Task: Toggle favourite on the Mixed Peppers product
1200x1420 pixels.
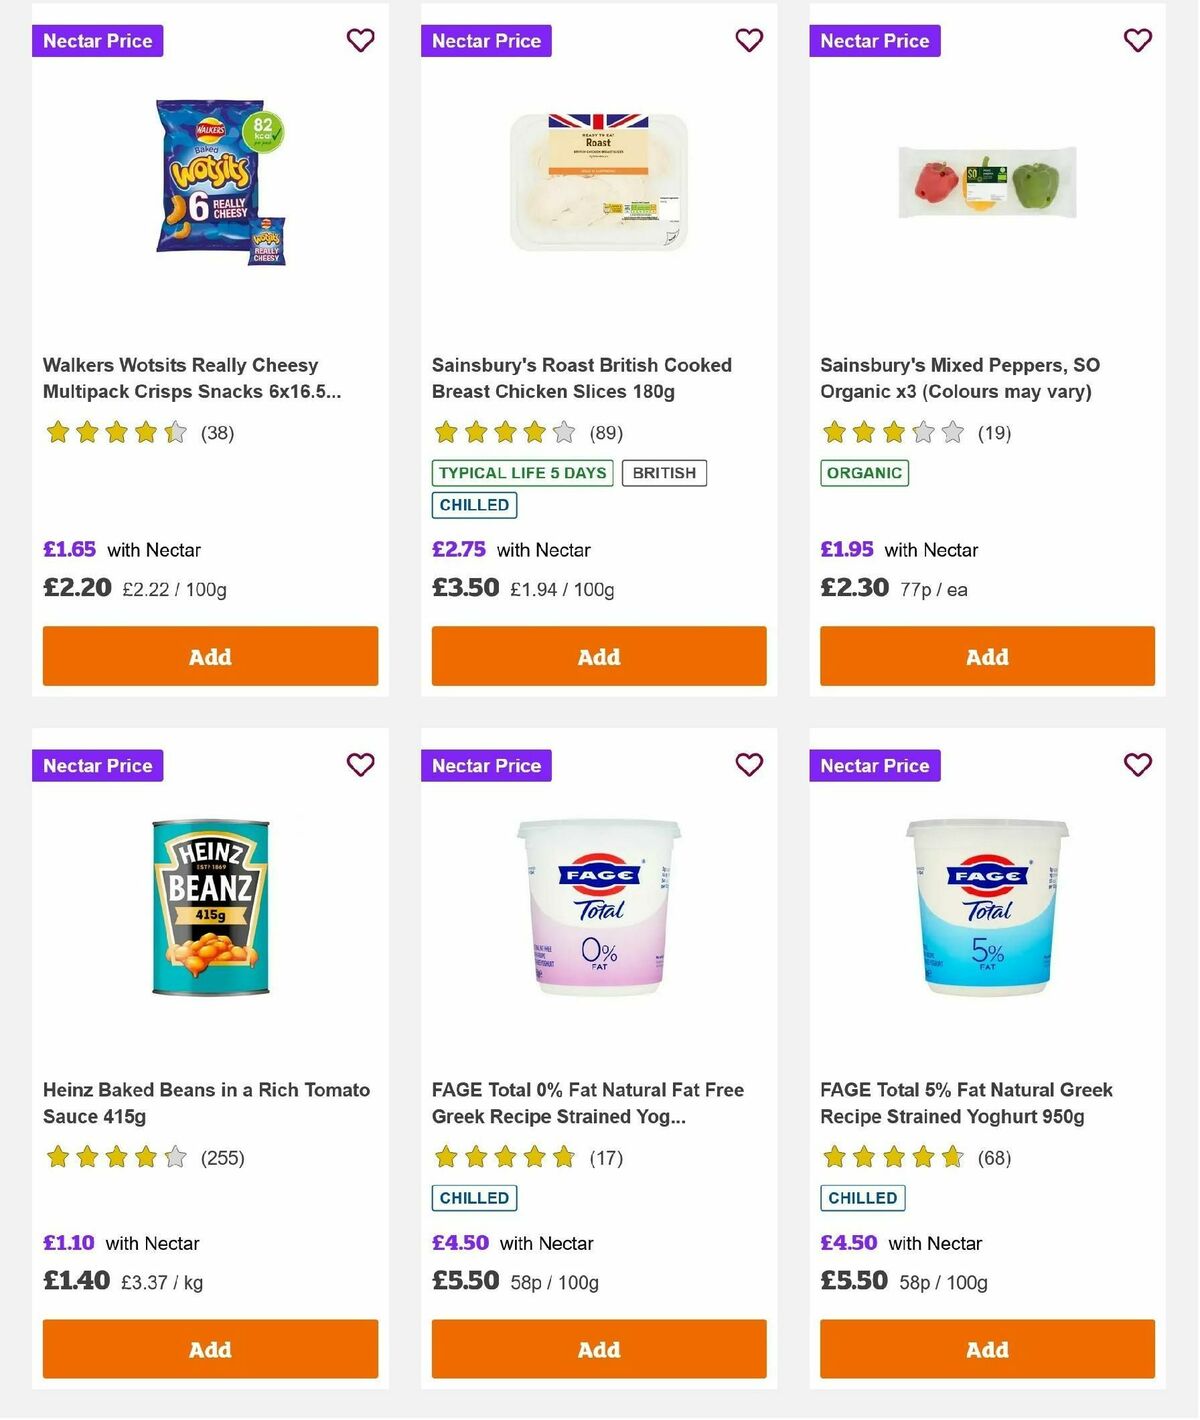Action: pyautogui.click(x=1137, y=40)
